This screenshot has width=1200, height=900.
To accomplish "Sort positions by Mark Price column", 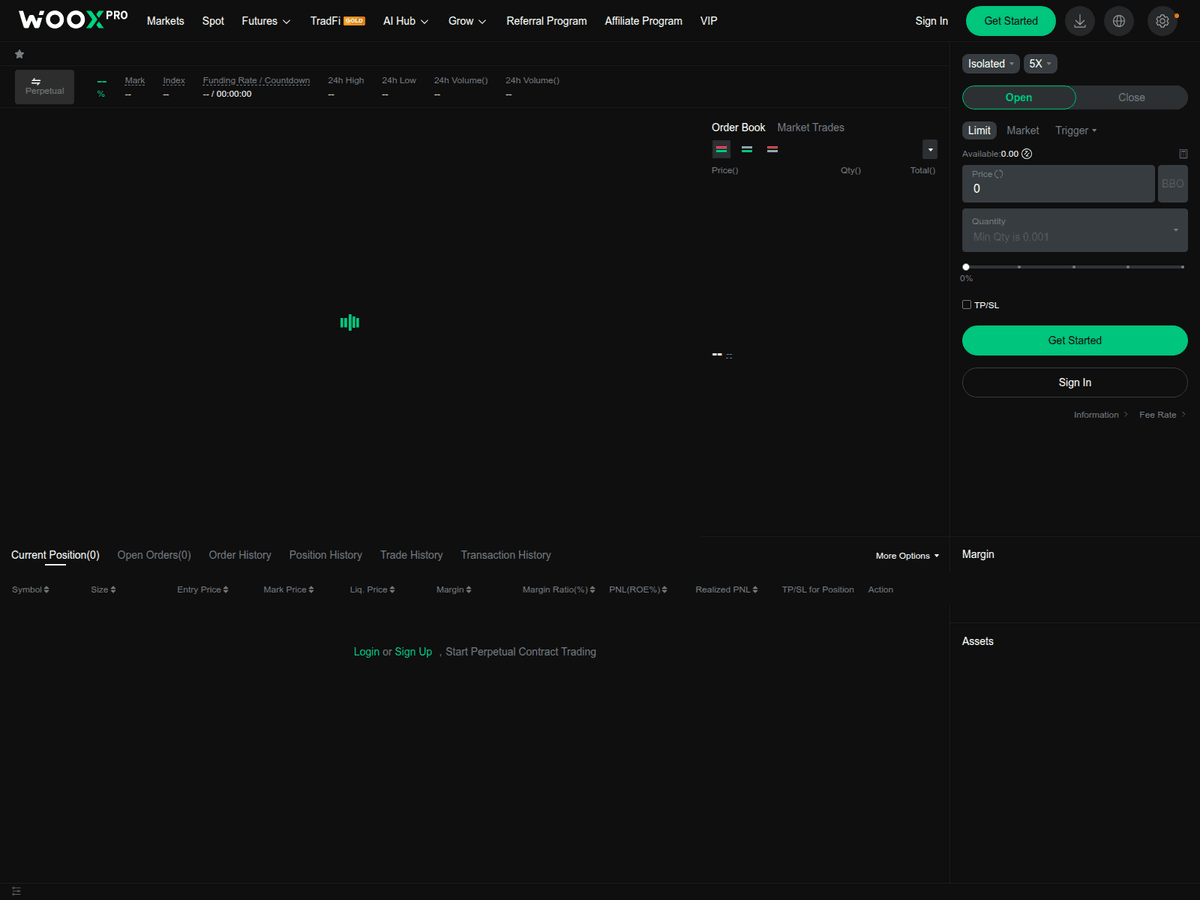I will 289,590.
